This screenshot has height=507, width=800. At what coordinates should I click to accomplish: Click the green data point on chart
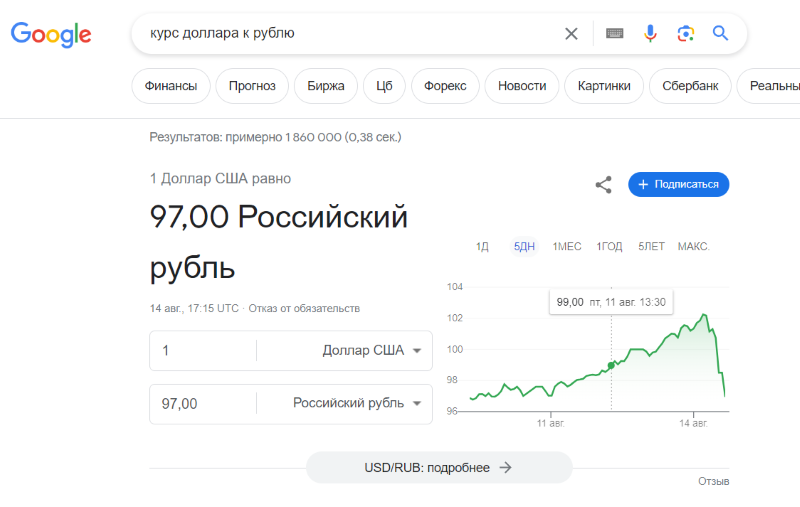pyautogui.click(x=611, y=365)
